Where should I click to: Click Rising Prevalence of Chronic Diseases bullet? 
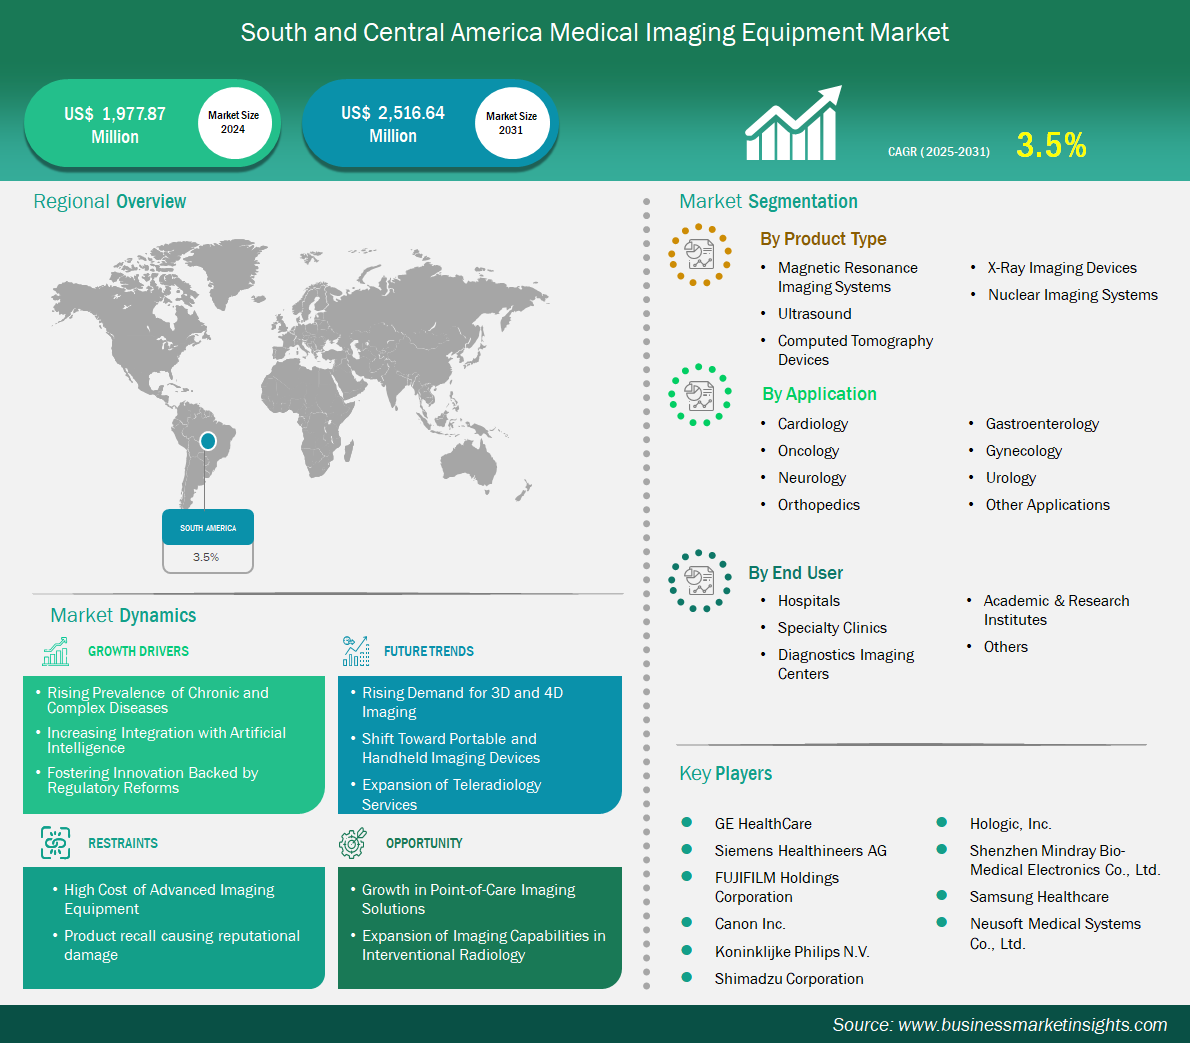(x=158, y=700)
